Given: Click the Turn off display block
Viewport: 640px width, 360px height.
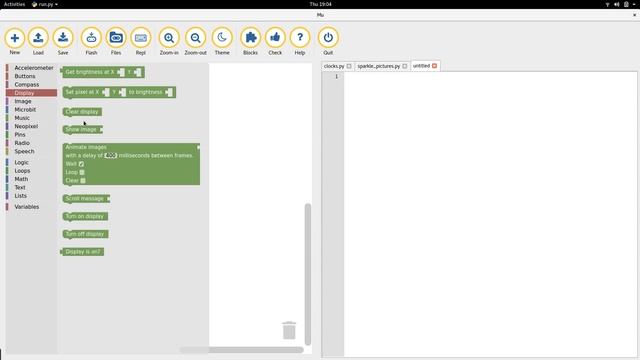Looking at the screenshot, I should point(85,234).
